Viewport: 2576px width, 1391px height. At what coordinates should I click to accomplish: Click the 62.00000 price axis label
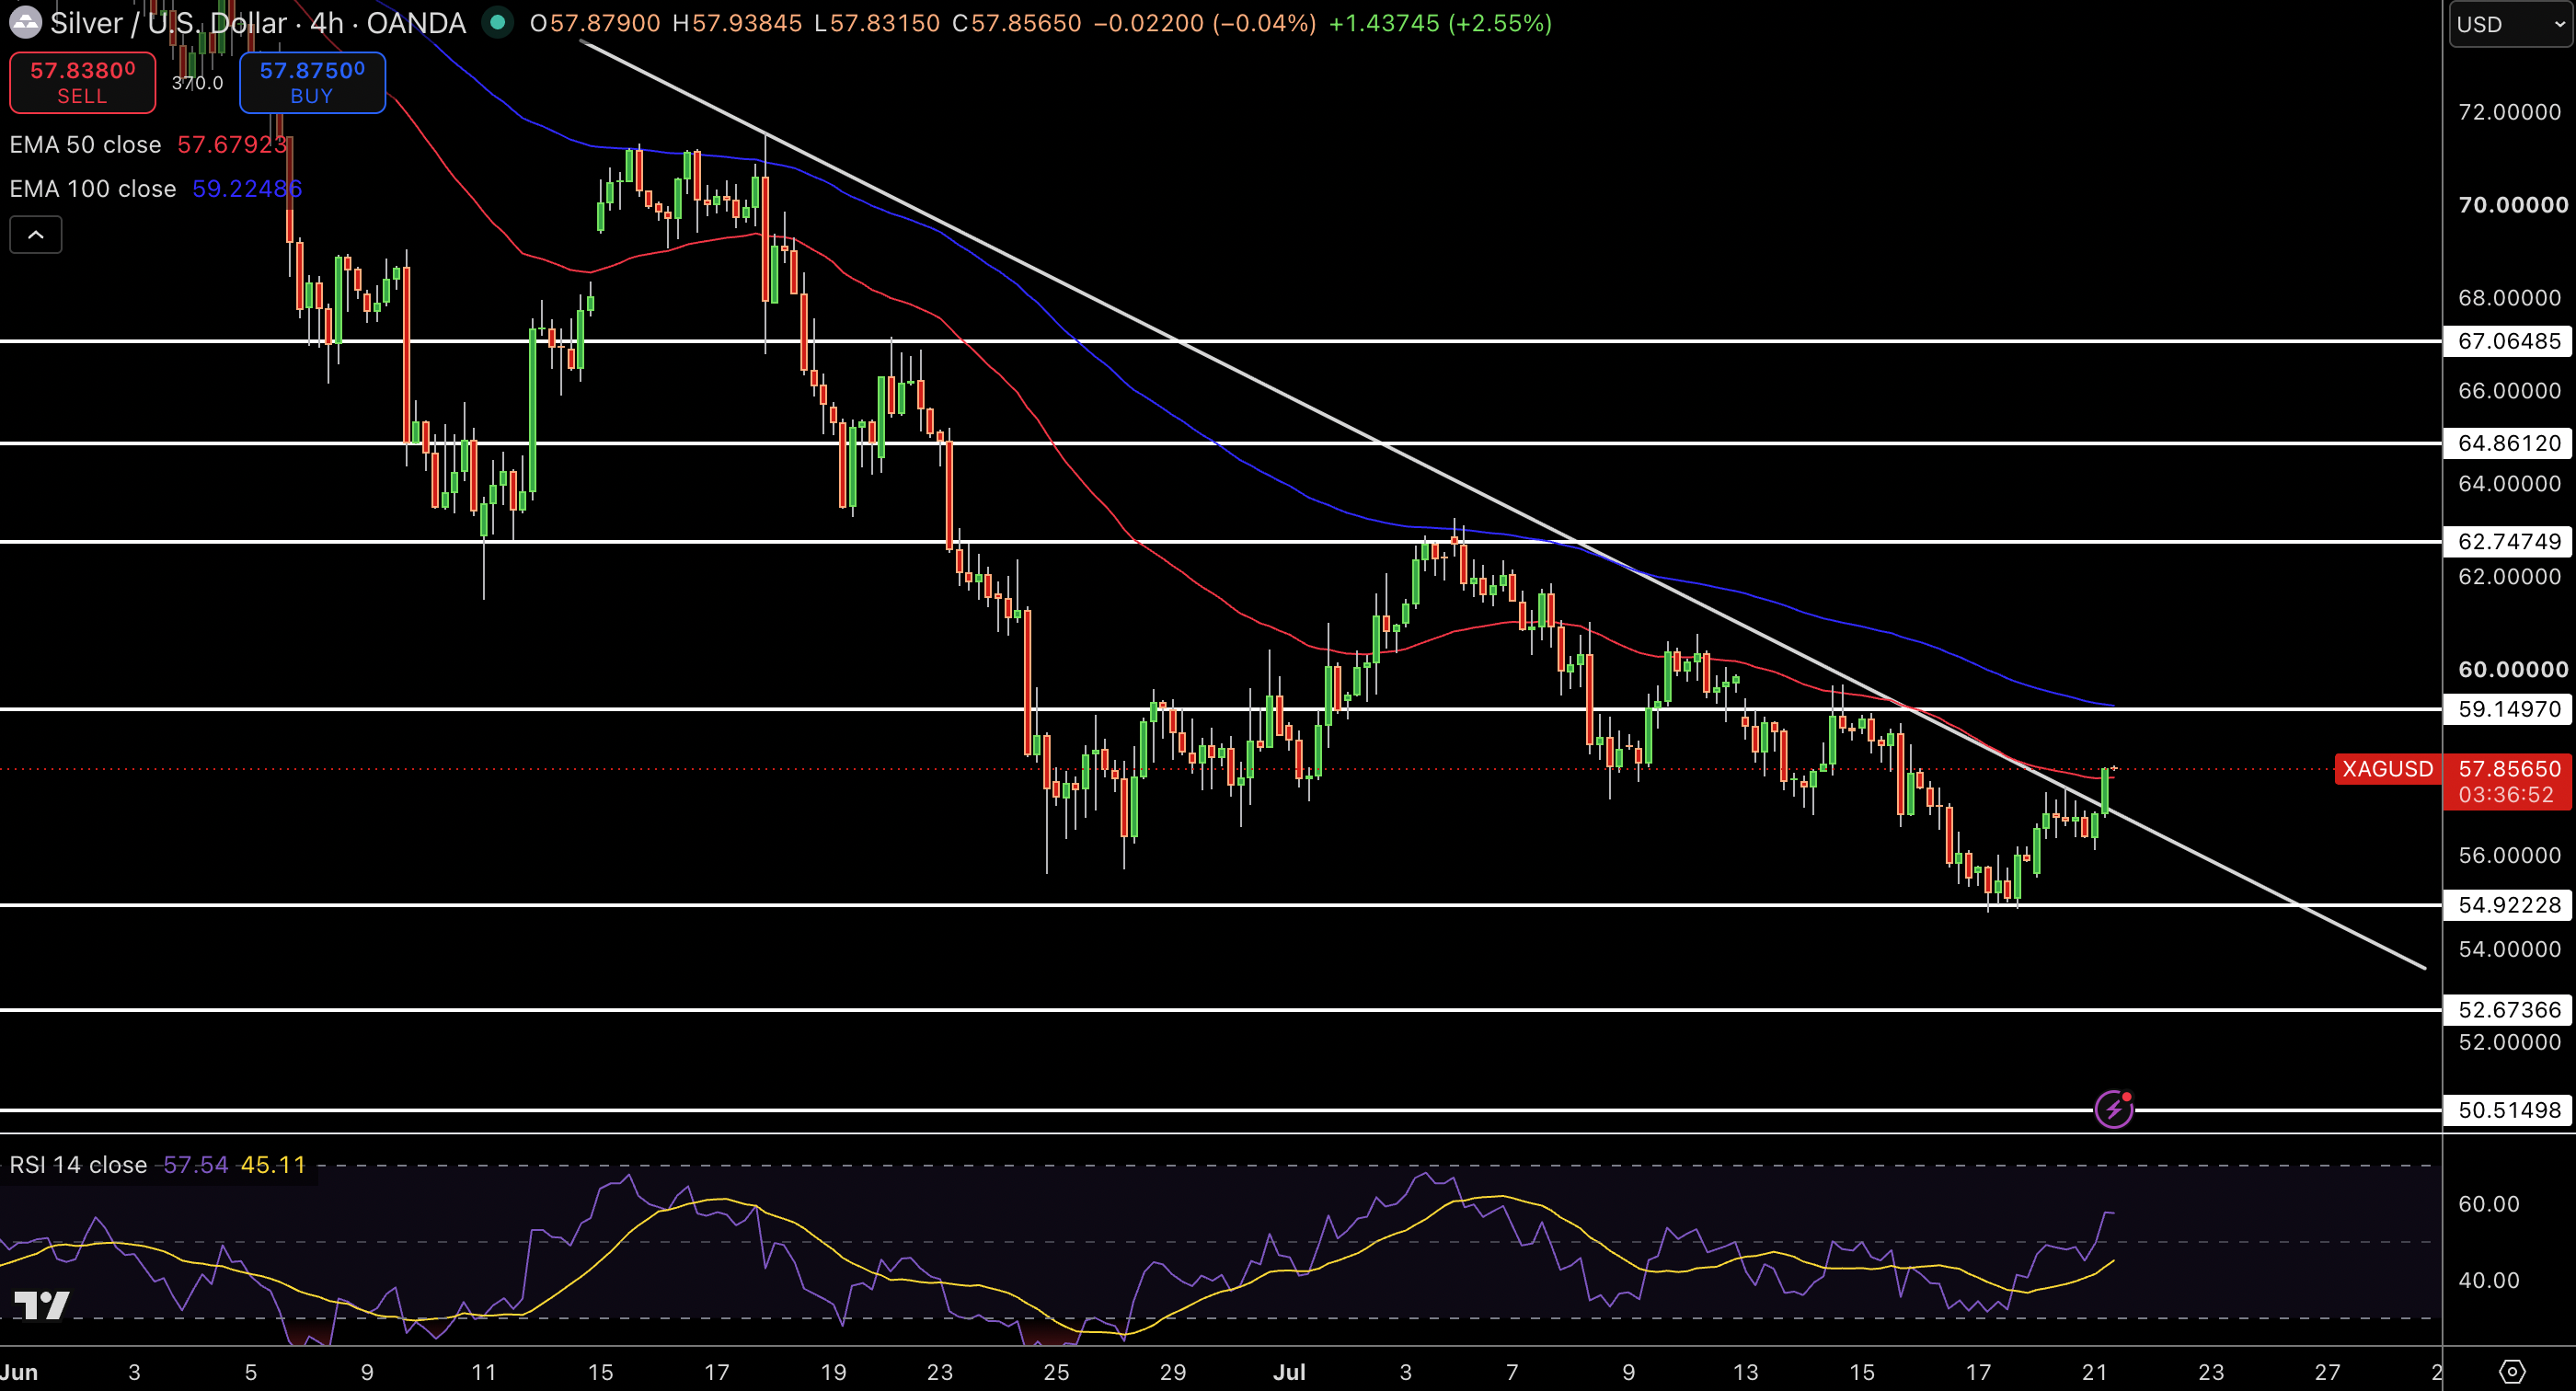tap(2510, 577)
